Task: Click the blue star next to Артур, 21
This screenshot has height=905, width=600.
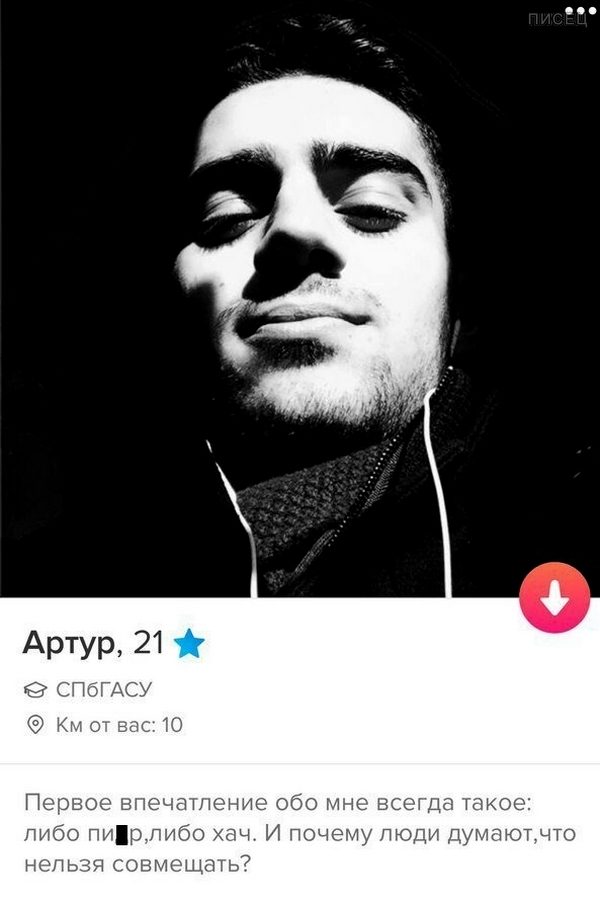Action: 189,644
